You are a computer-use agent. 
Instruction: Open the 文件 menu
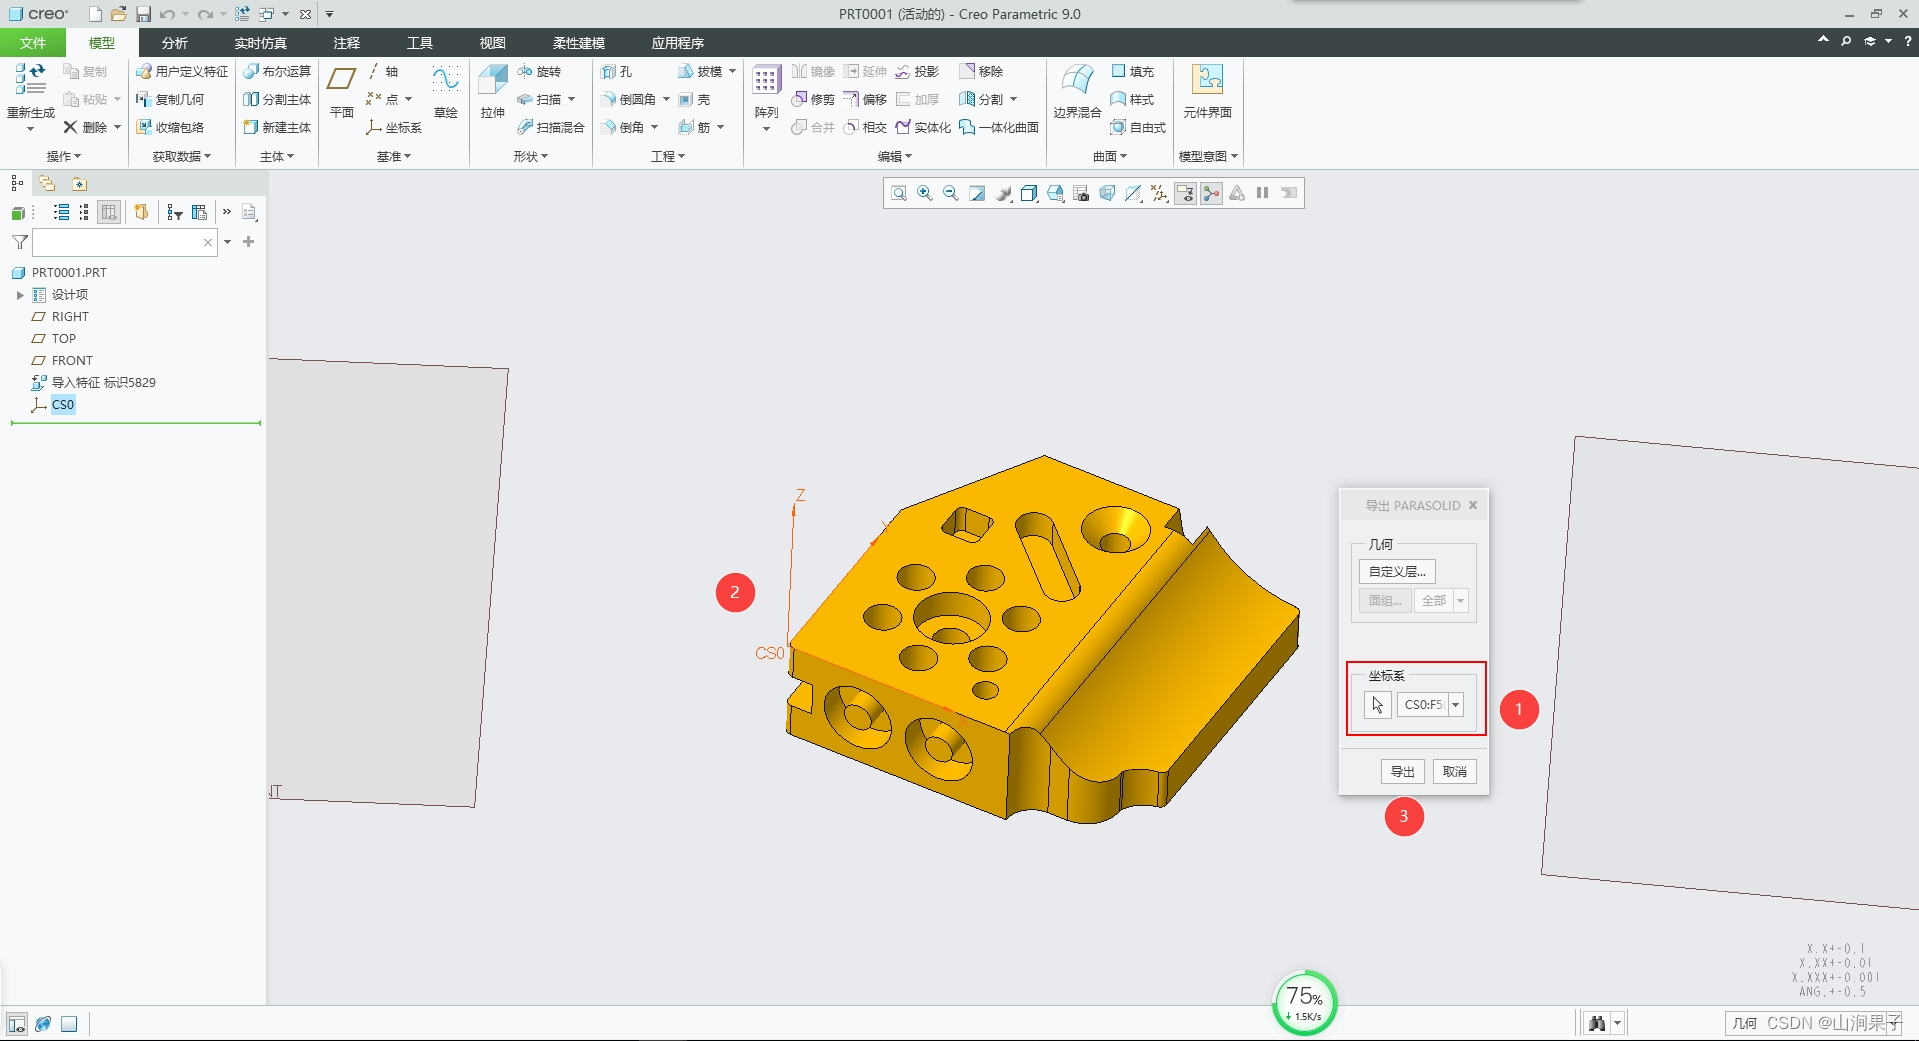coord(32,43)
